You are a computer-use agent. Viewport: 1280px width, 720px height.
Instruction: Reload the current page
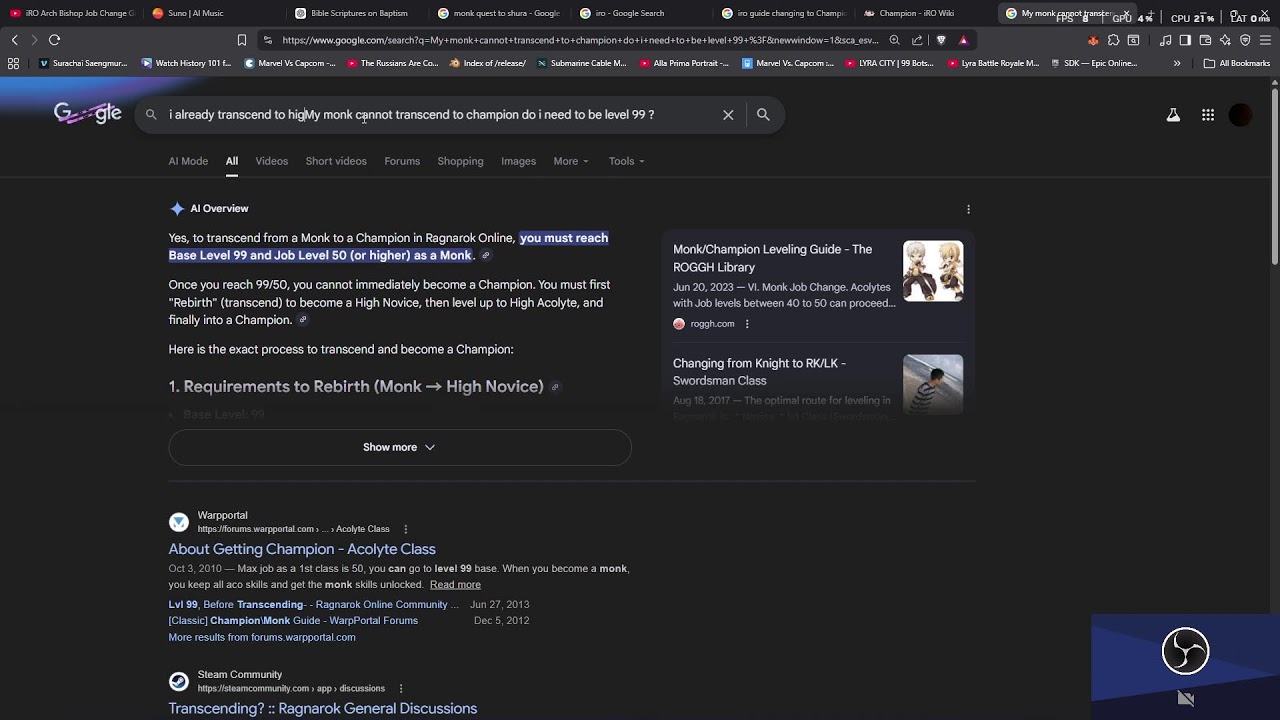point(54,40)
